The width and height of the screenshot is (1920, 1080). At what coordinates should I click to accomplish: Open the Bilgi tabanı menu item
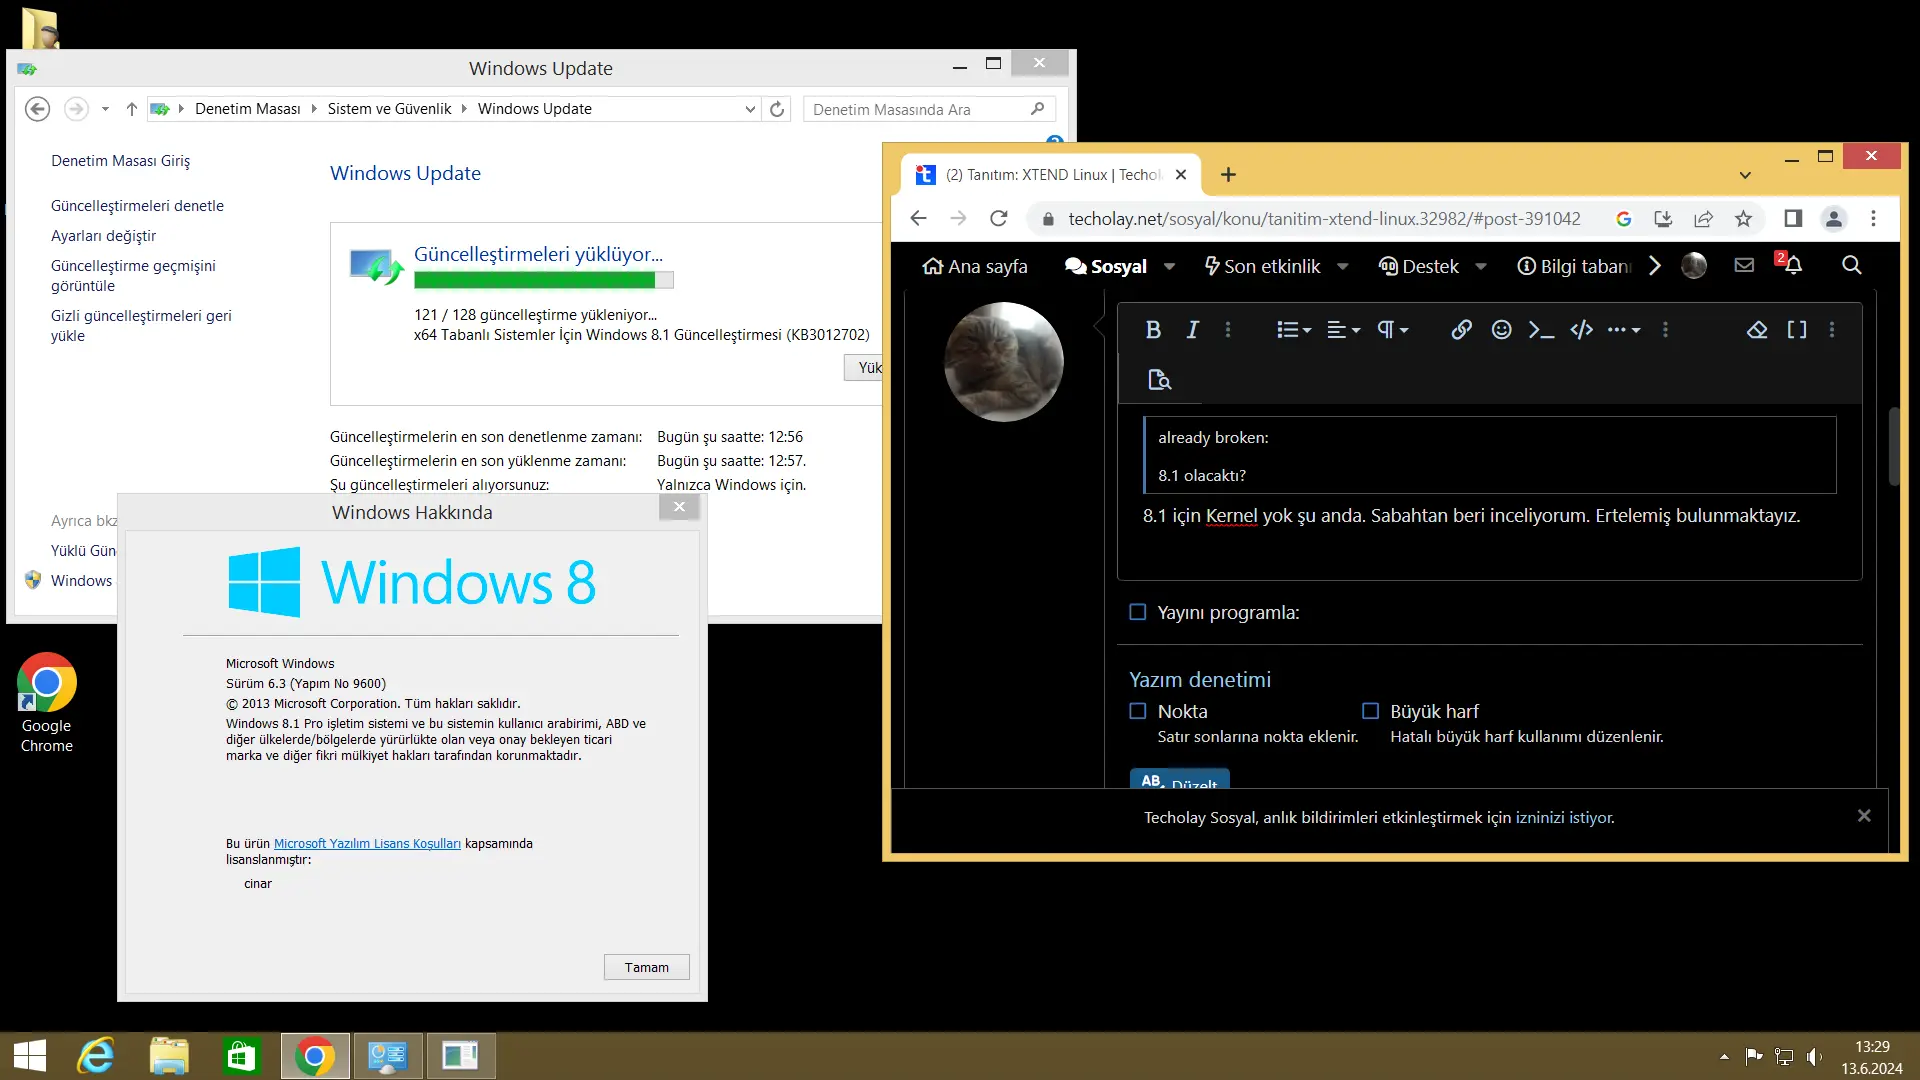click(1574, 266)
